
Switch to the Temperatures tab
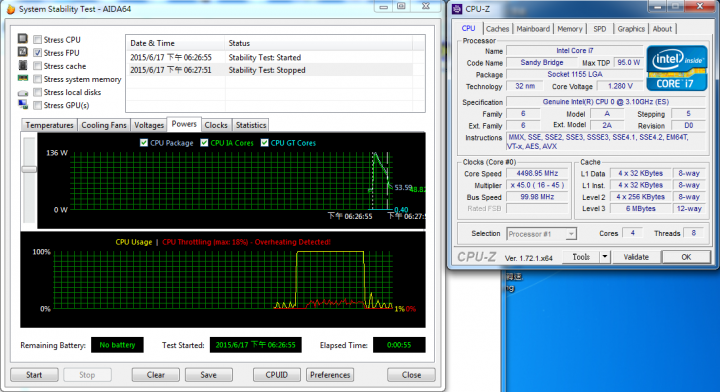point(49,125)
